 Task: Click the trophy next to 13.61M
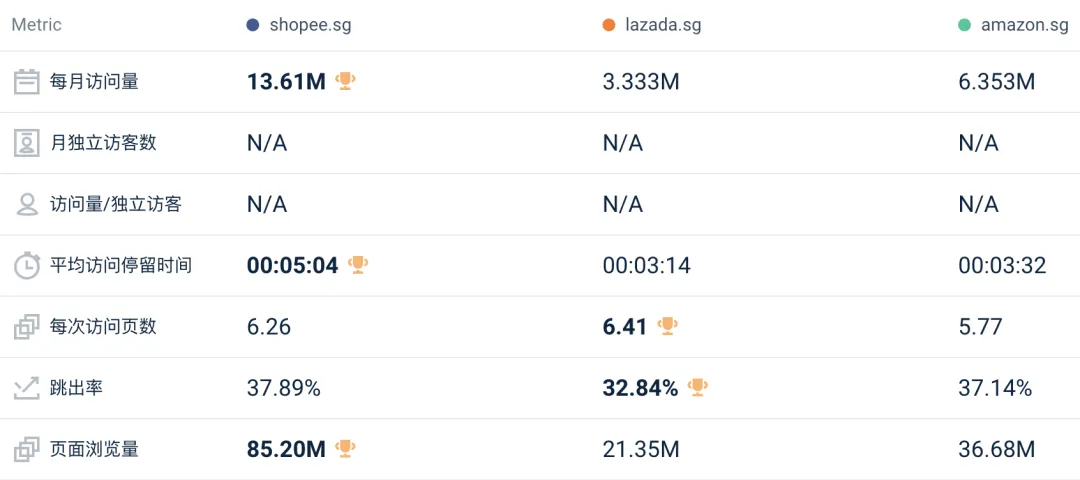click(x=345, y=81)
